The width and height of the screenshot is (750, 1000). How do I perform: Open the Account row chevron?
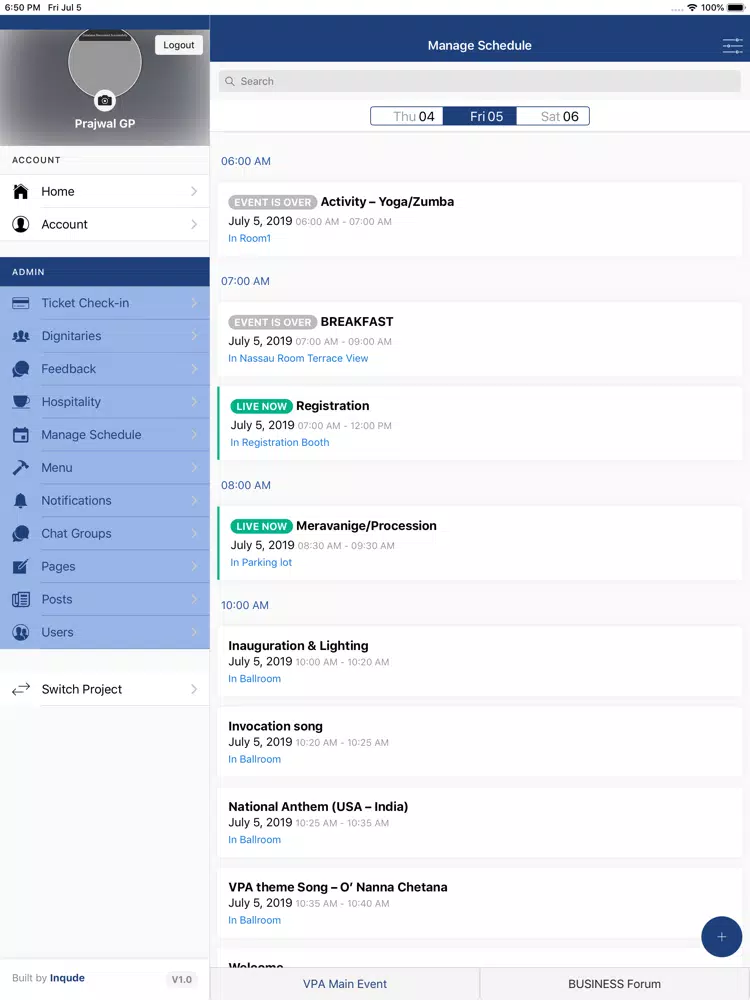coord(194,225)
